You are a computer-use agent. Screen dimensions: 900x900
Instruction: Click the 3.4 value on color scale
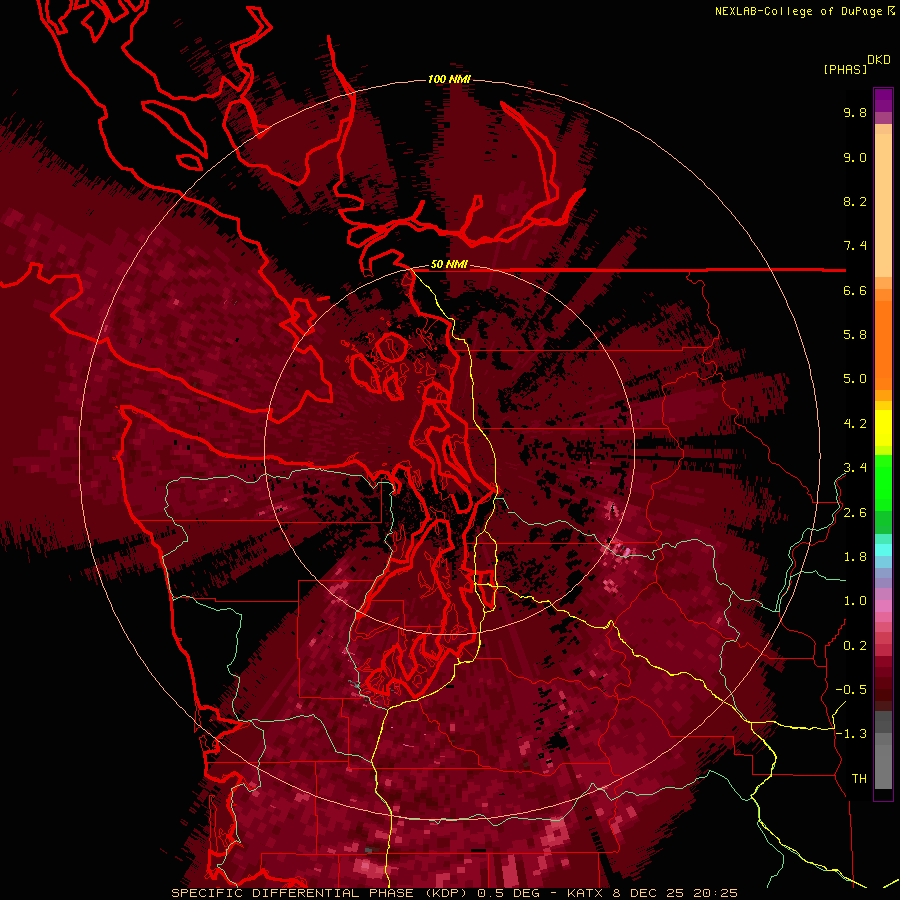point(855,468)
